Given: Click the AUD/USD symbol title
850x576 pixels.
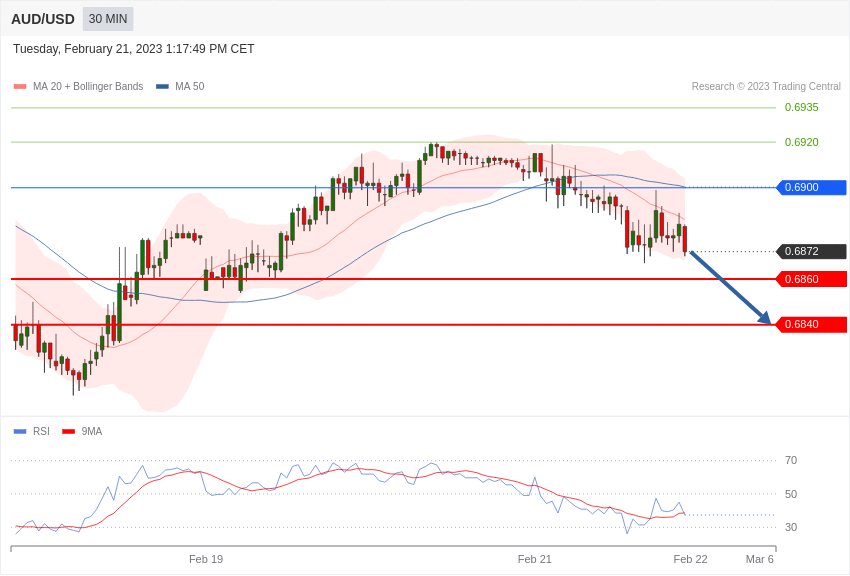Looking at the screenshot, I should pos(43,20).
